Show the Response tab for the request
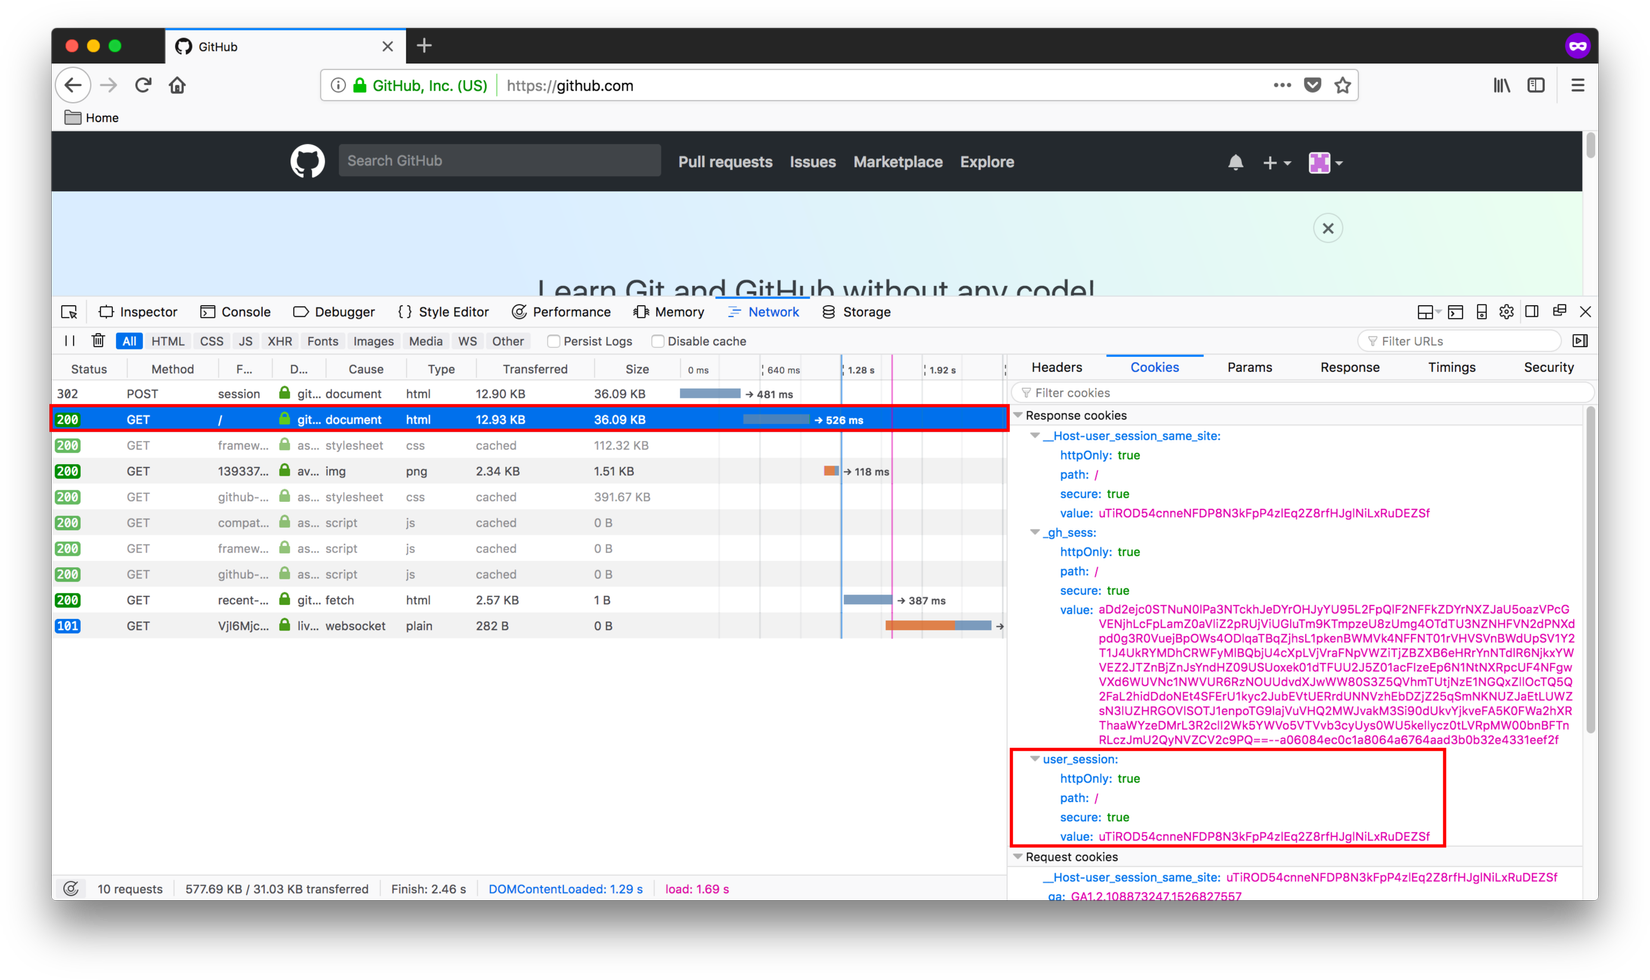 1350,368
